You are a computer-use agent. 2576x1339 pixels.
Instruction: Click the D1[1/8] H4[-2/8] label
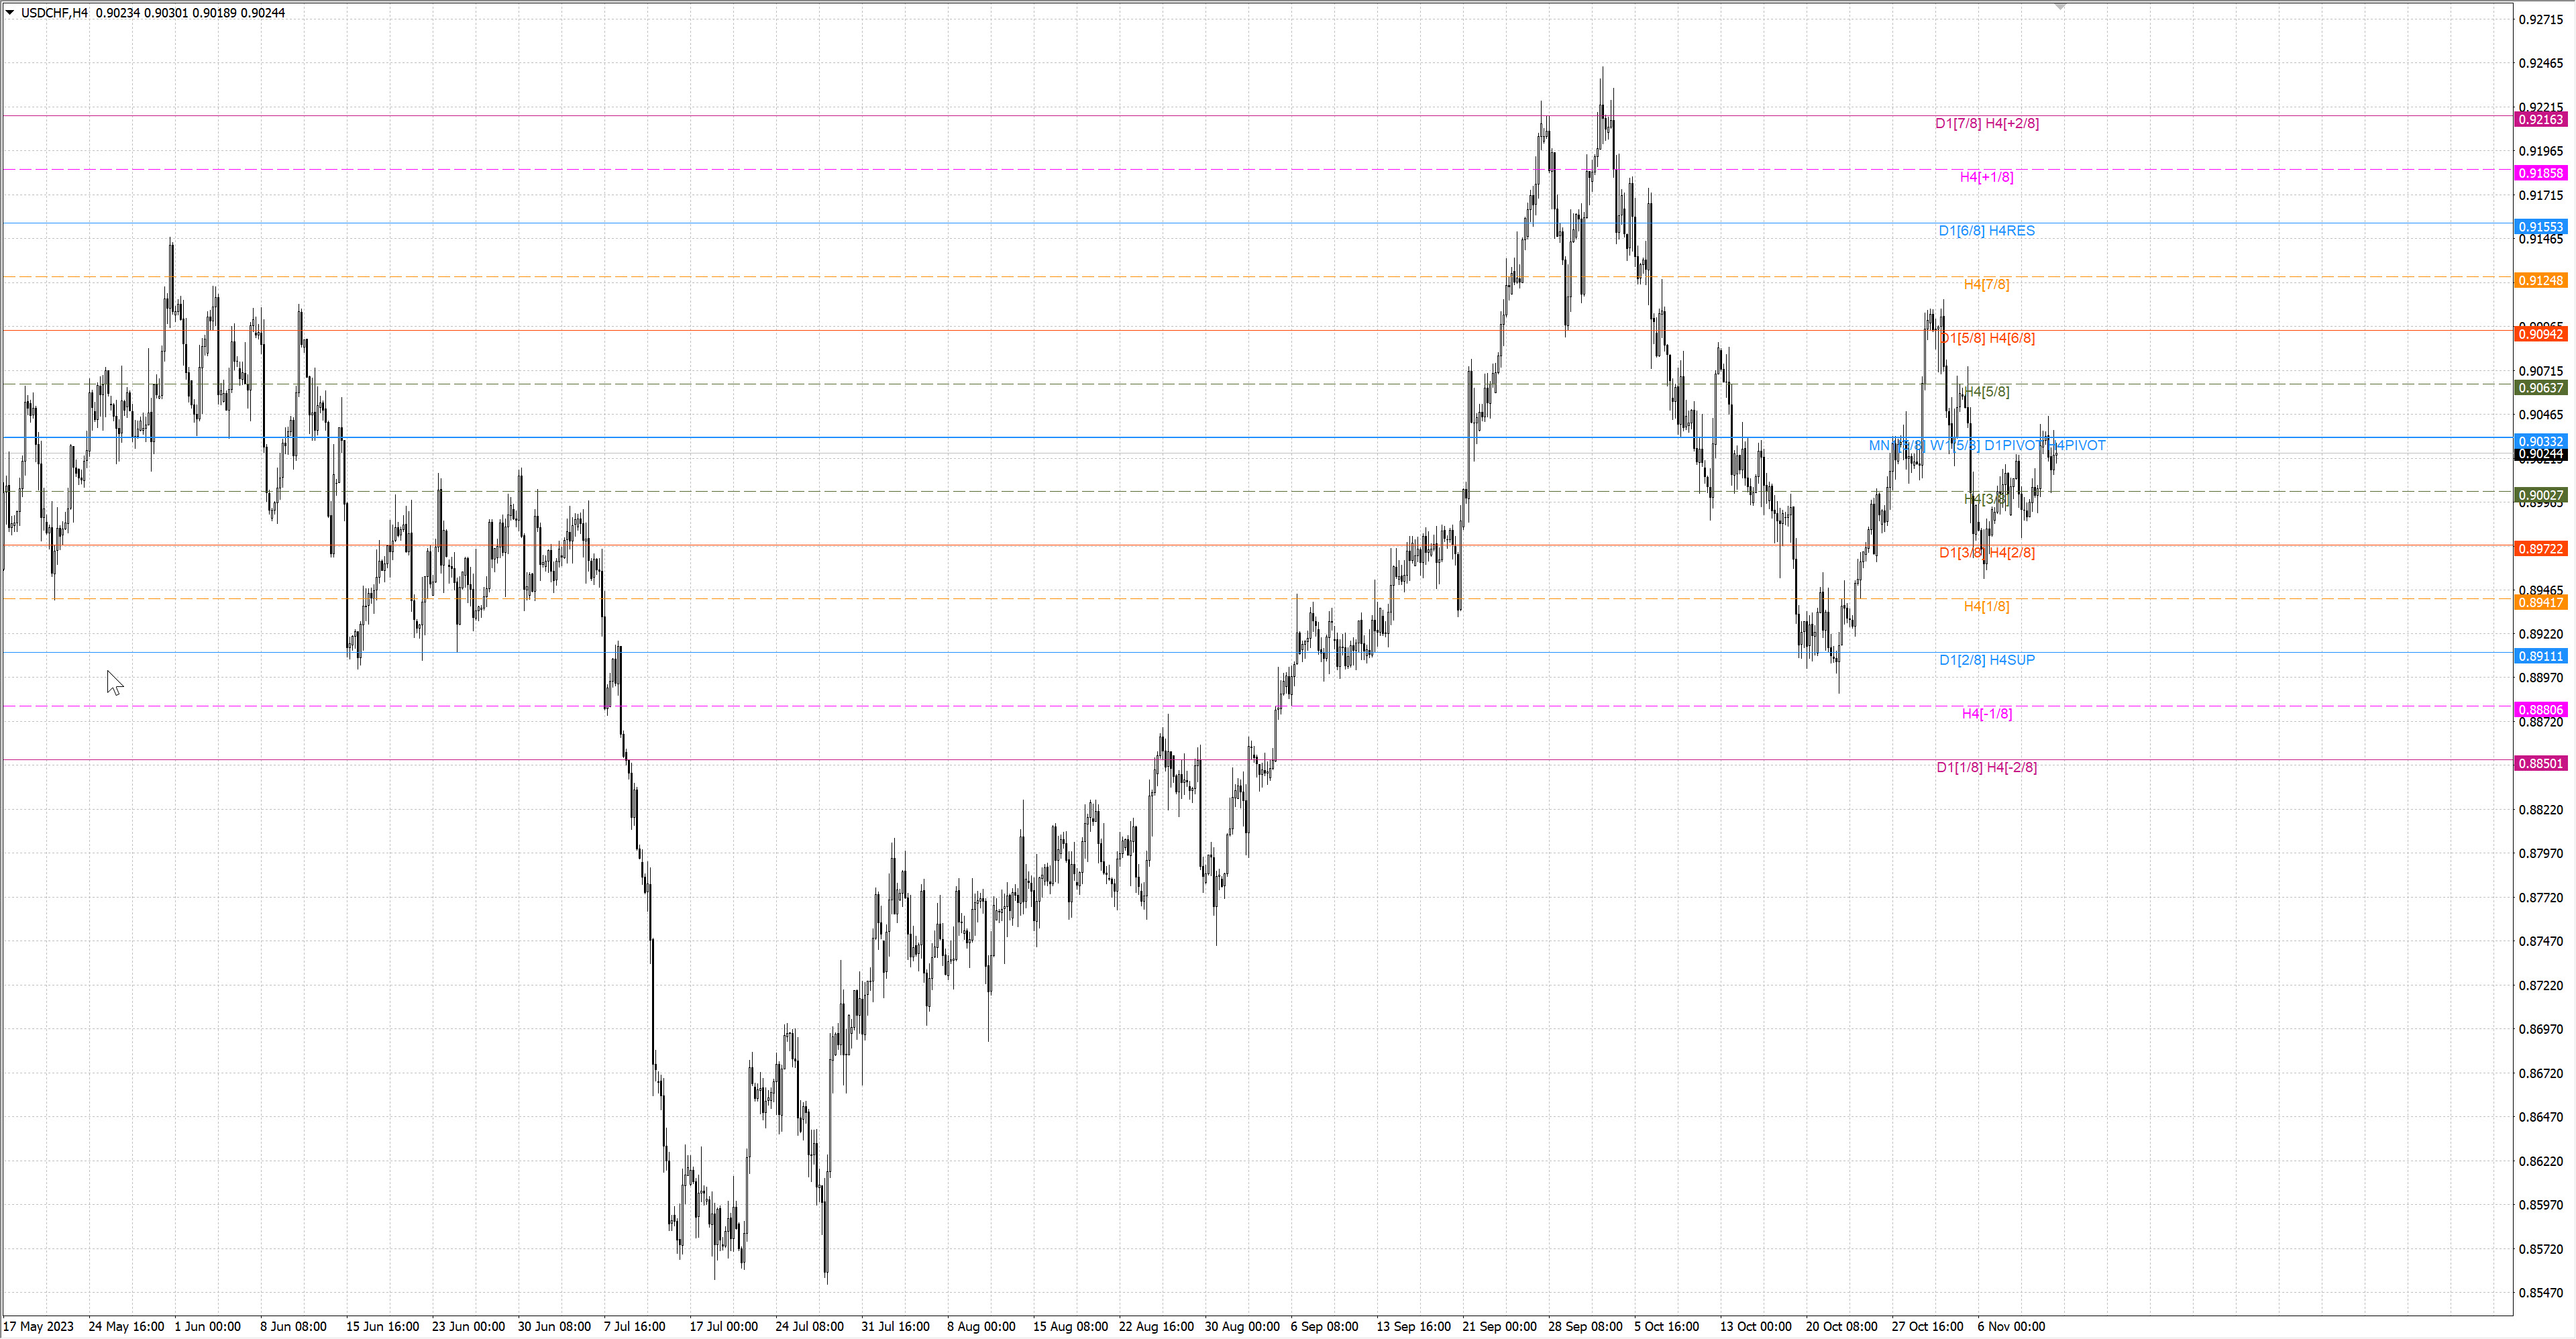1986,768
